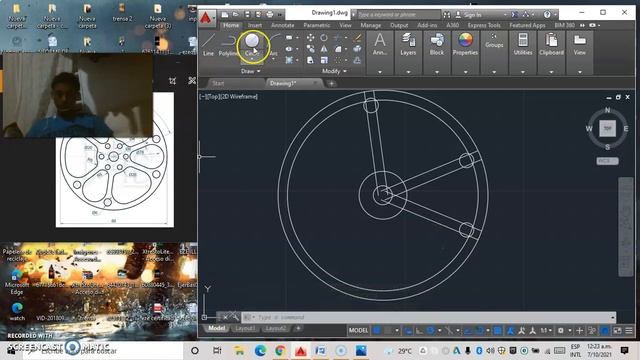Open the Parametric ribbon tab
This screenshot has width=640, height=360.
click(x=317, y=25)
